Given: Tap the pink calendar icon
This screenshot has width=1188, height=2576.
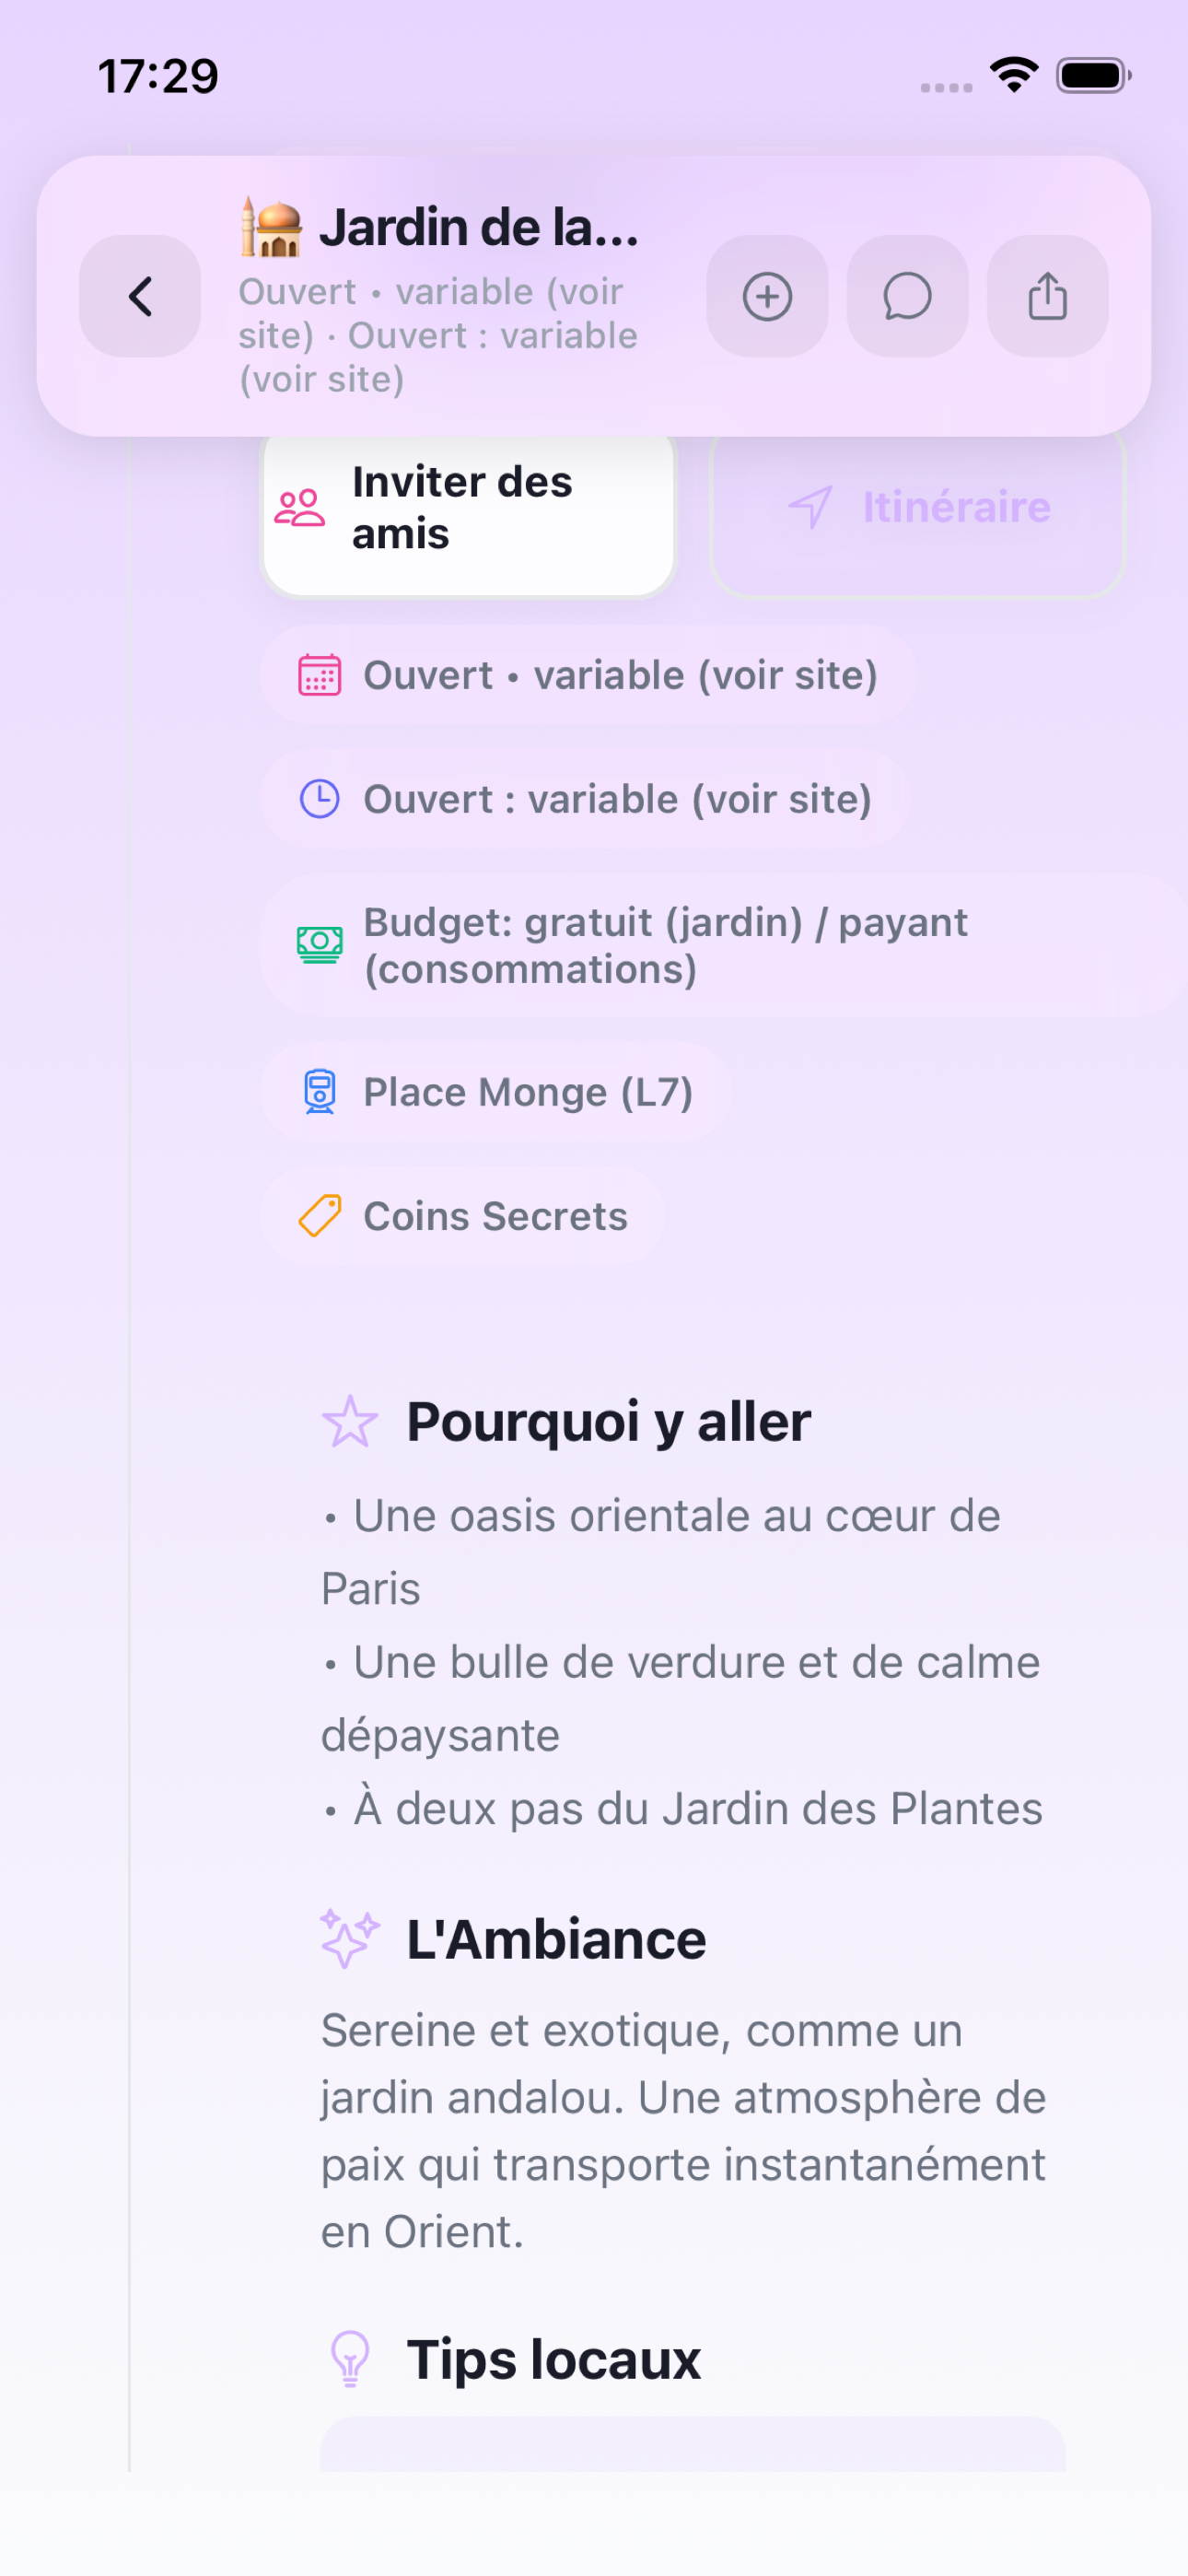Looking at the screenshot, I should pos(320,675).
